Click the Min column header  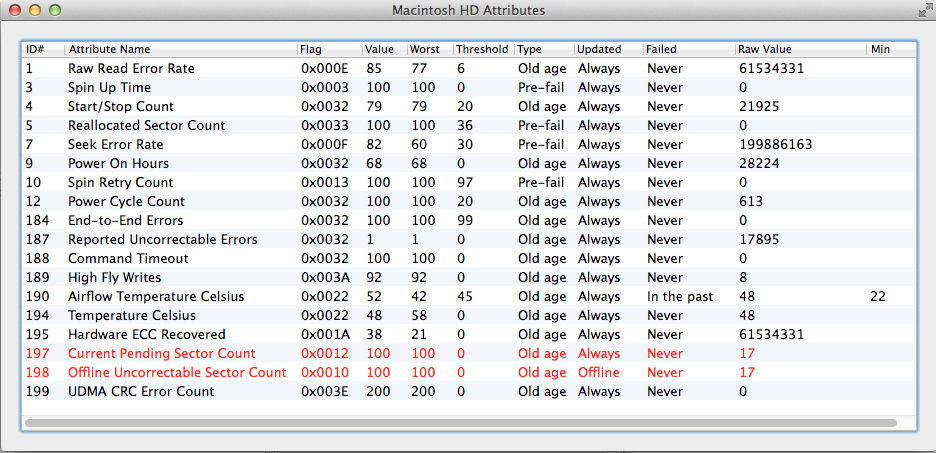(892, 50)
